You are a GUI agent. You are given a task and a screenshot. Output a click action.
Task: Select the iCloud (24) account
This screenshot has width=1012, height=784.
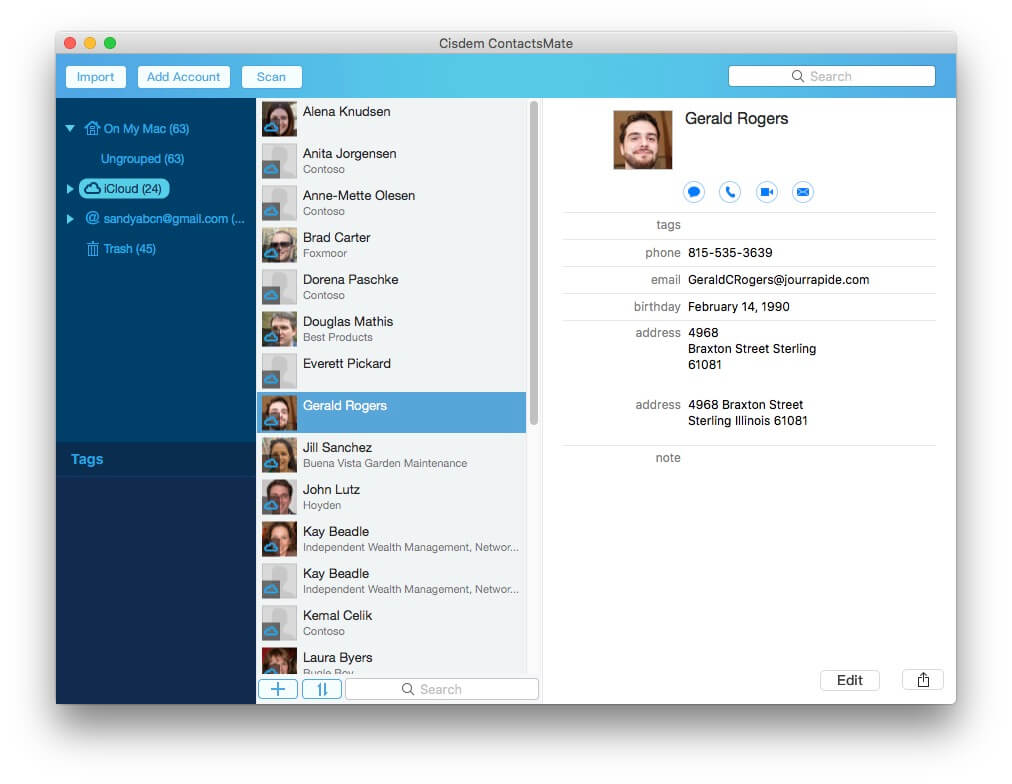(124, 188)
